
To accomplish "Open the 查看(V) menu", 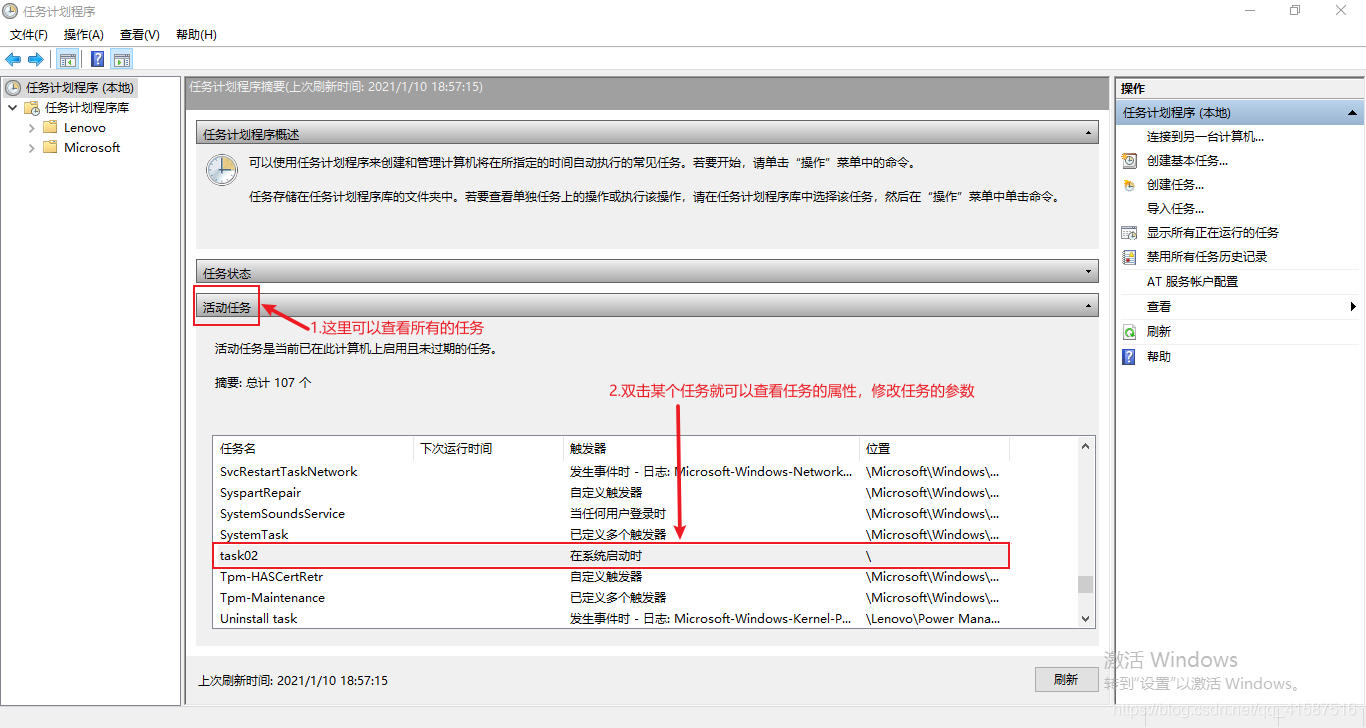I will 140,34.
